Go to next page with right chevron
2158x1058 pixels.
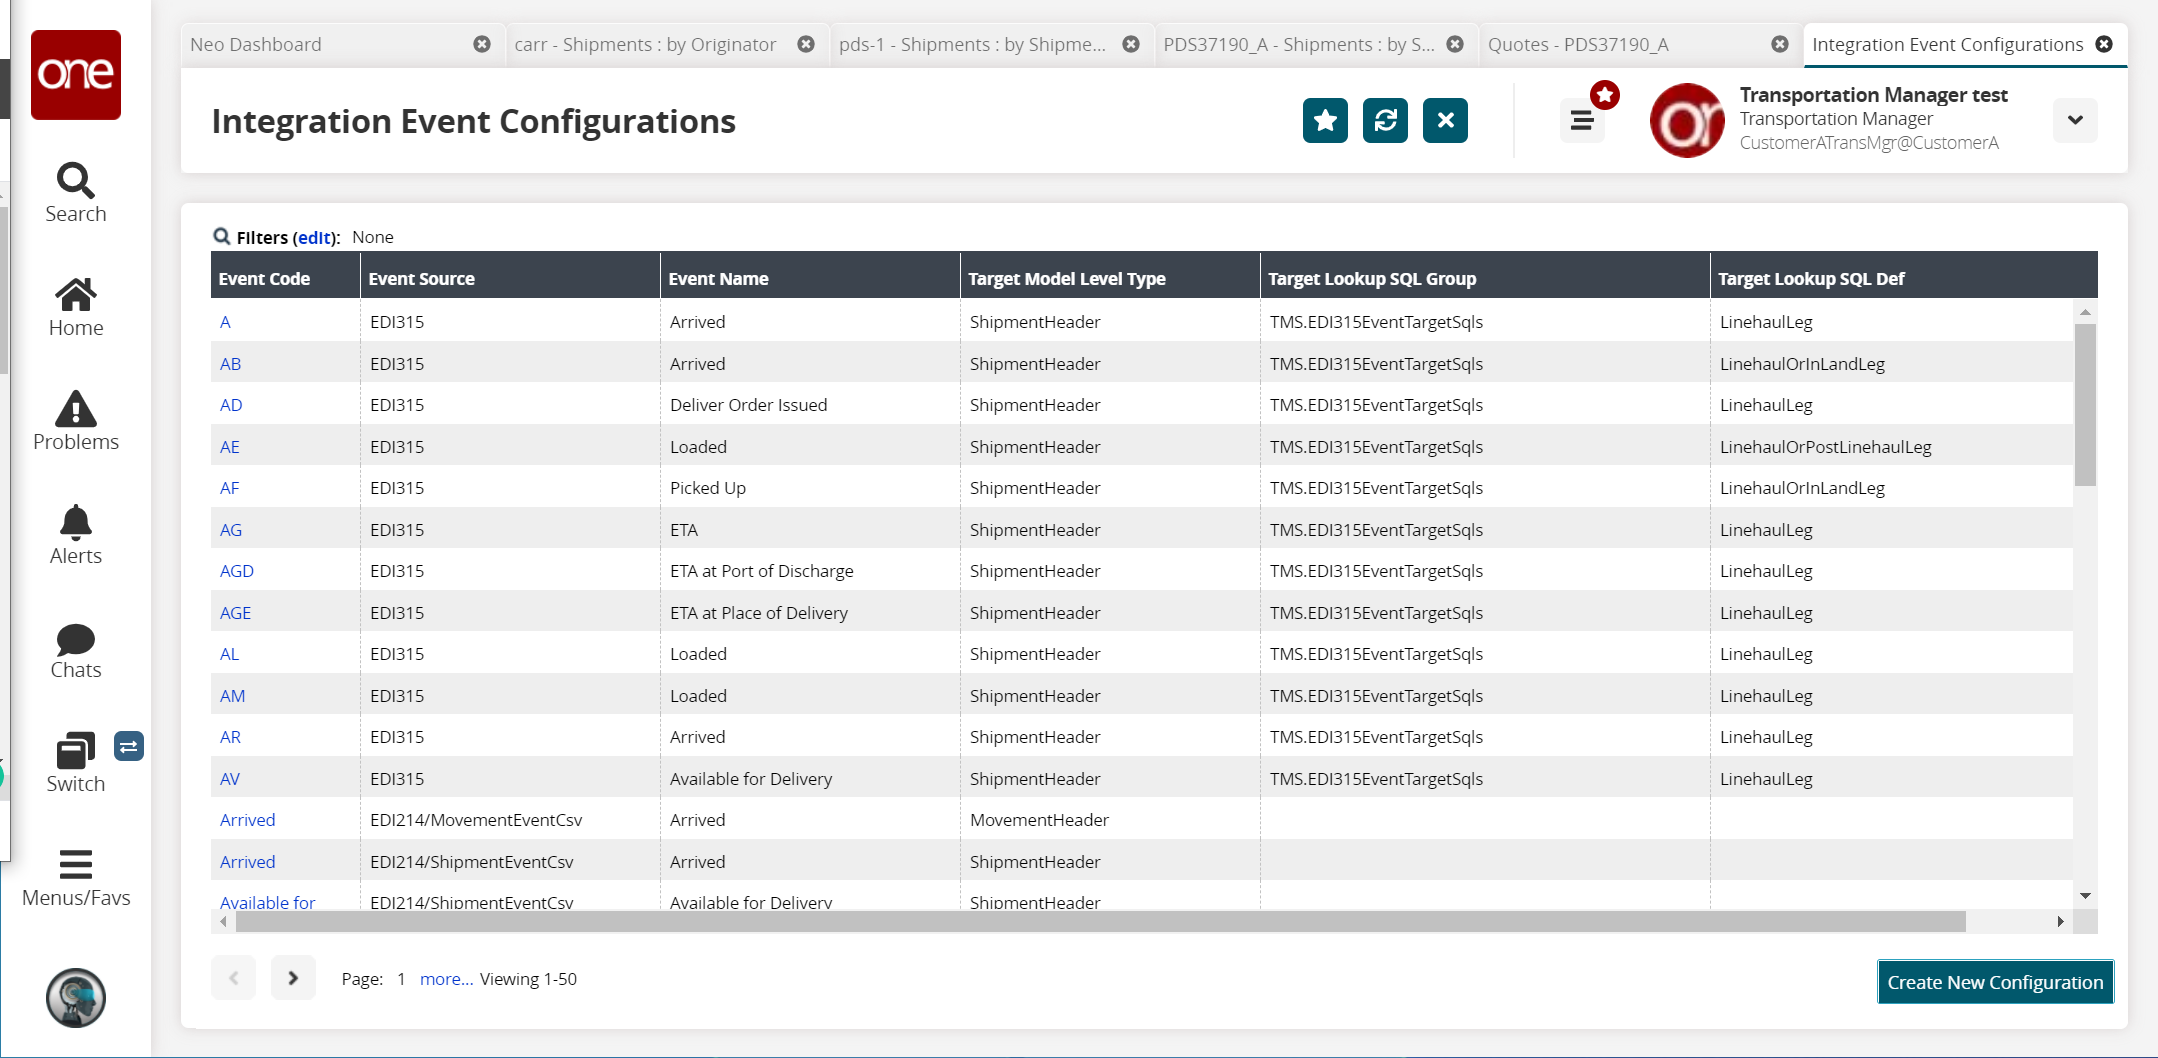[293, 978]
